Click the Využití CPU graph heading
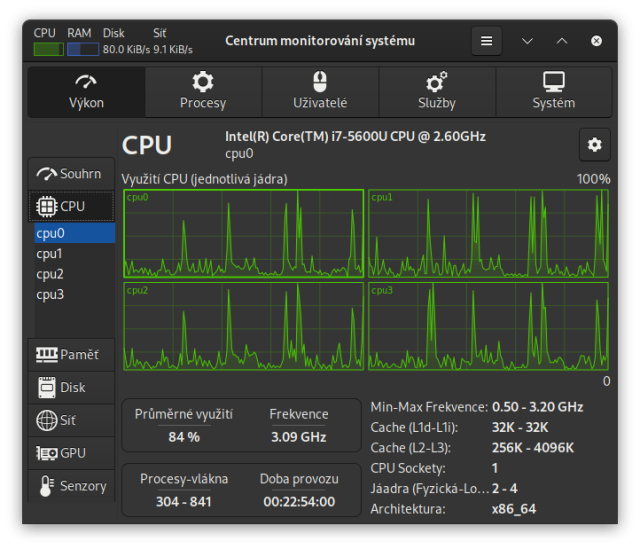This screenshot has width=640, height=549. 204,179
